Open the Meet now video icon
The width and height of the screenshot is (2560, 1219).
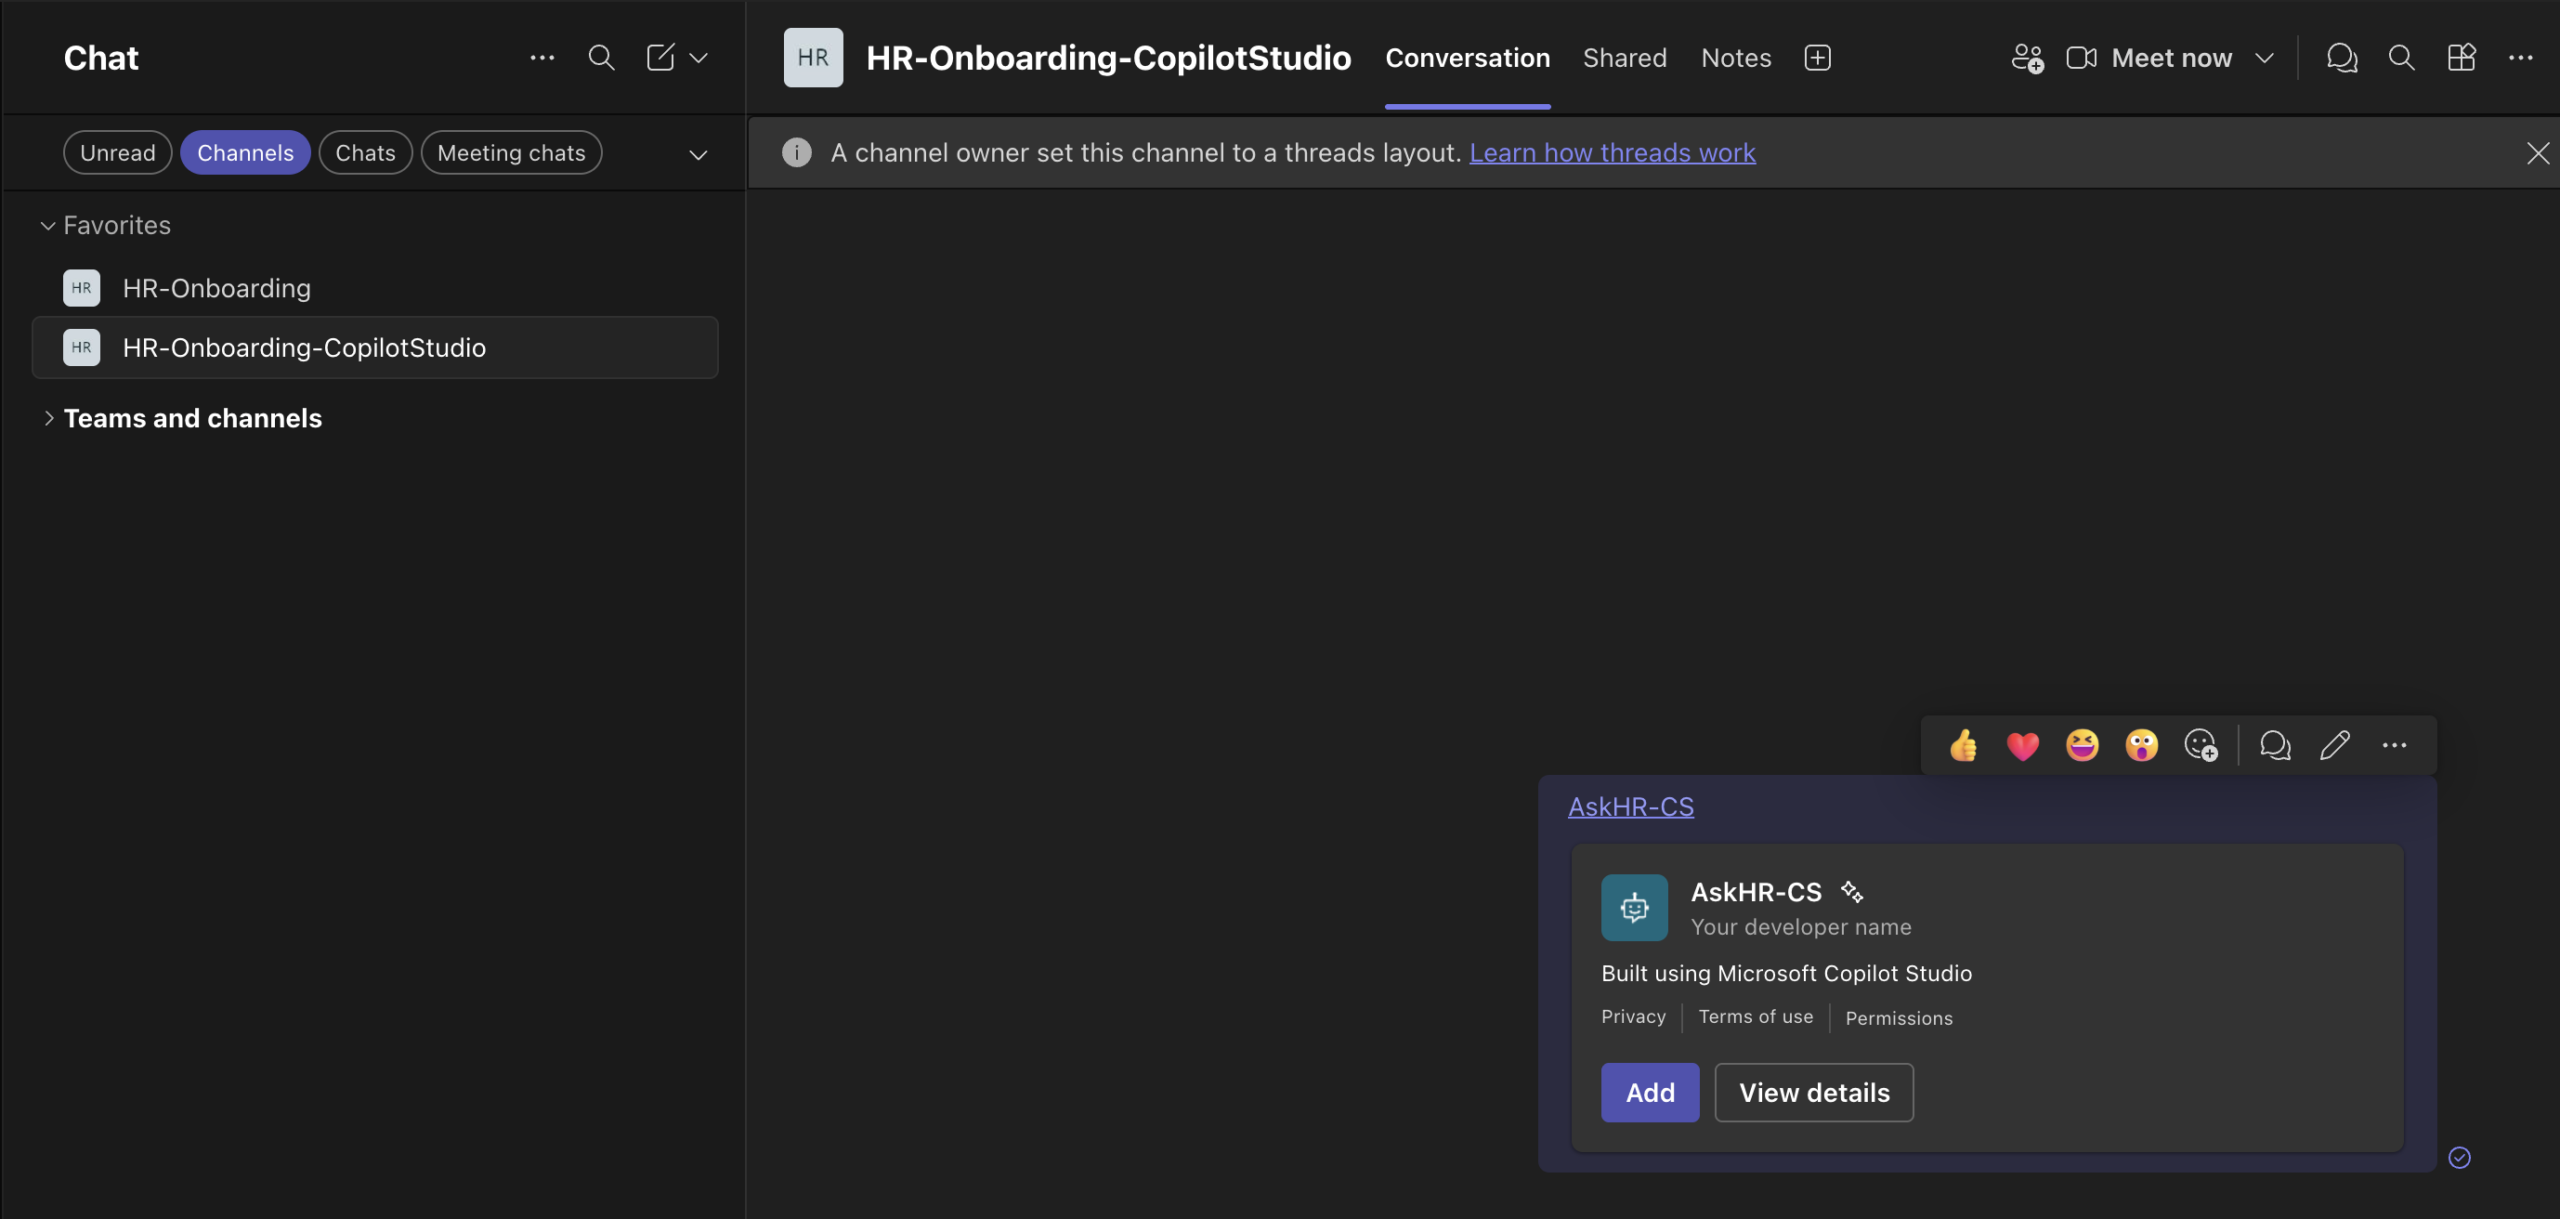(x=2082, y=57)
